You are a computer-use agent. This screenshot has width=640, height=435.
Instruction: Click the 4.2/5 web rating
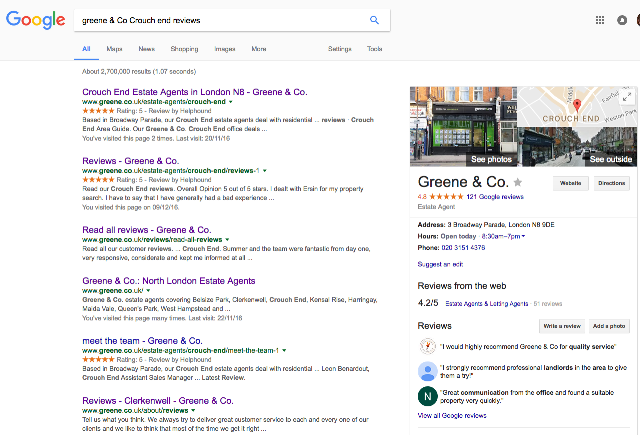428,303
